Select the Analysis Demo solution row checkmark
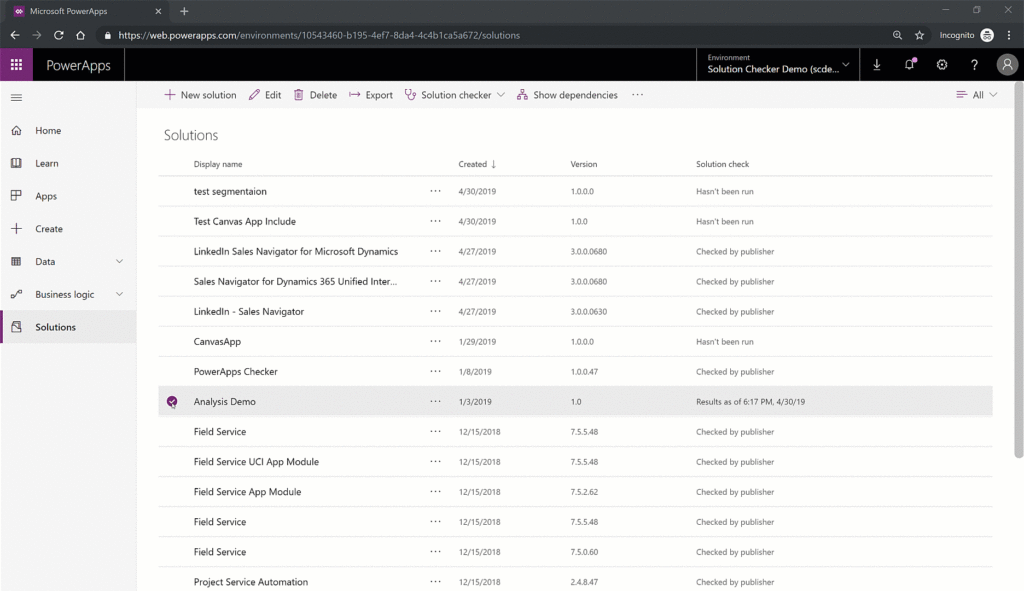1024x591 pixels. pyautogui.click(x=170, y=401)
